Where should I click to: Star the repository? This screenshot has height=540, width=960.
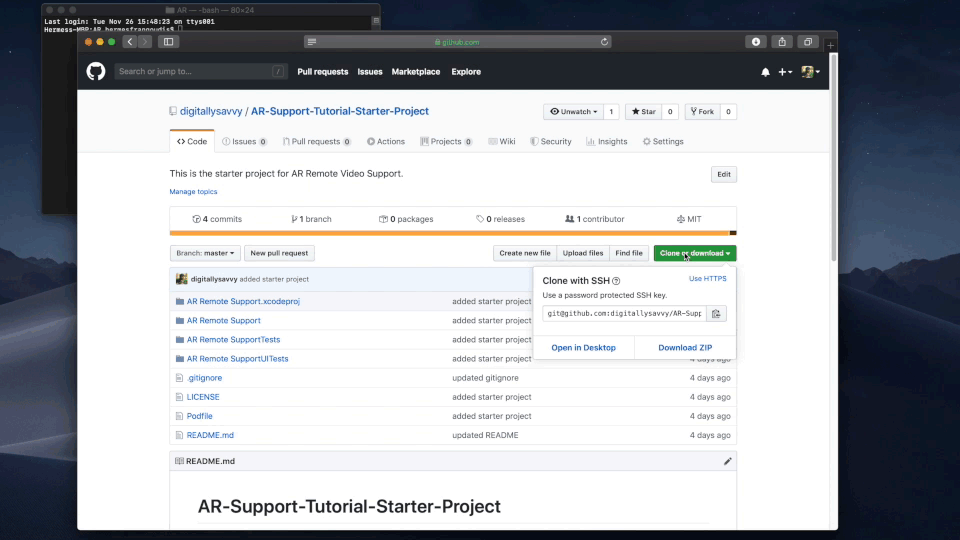coord(643,111)
